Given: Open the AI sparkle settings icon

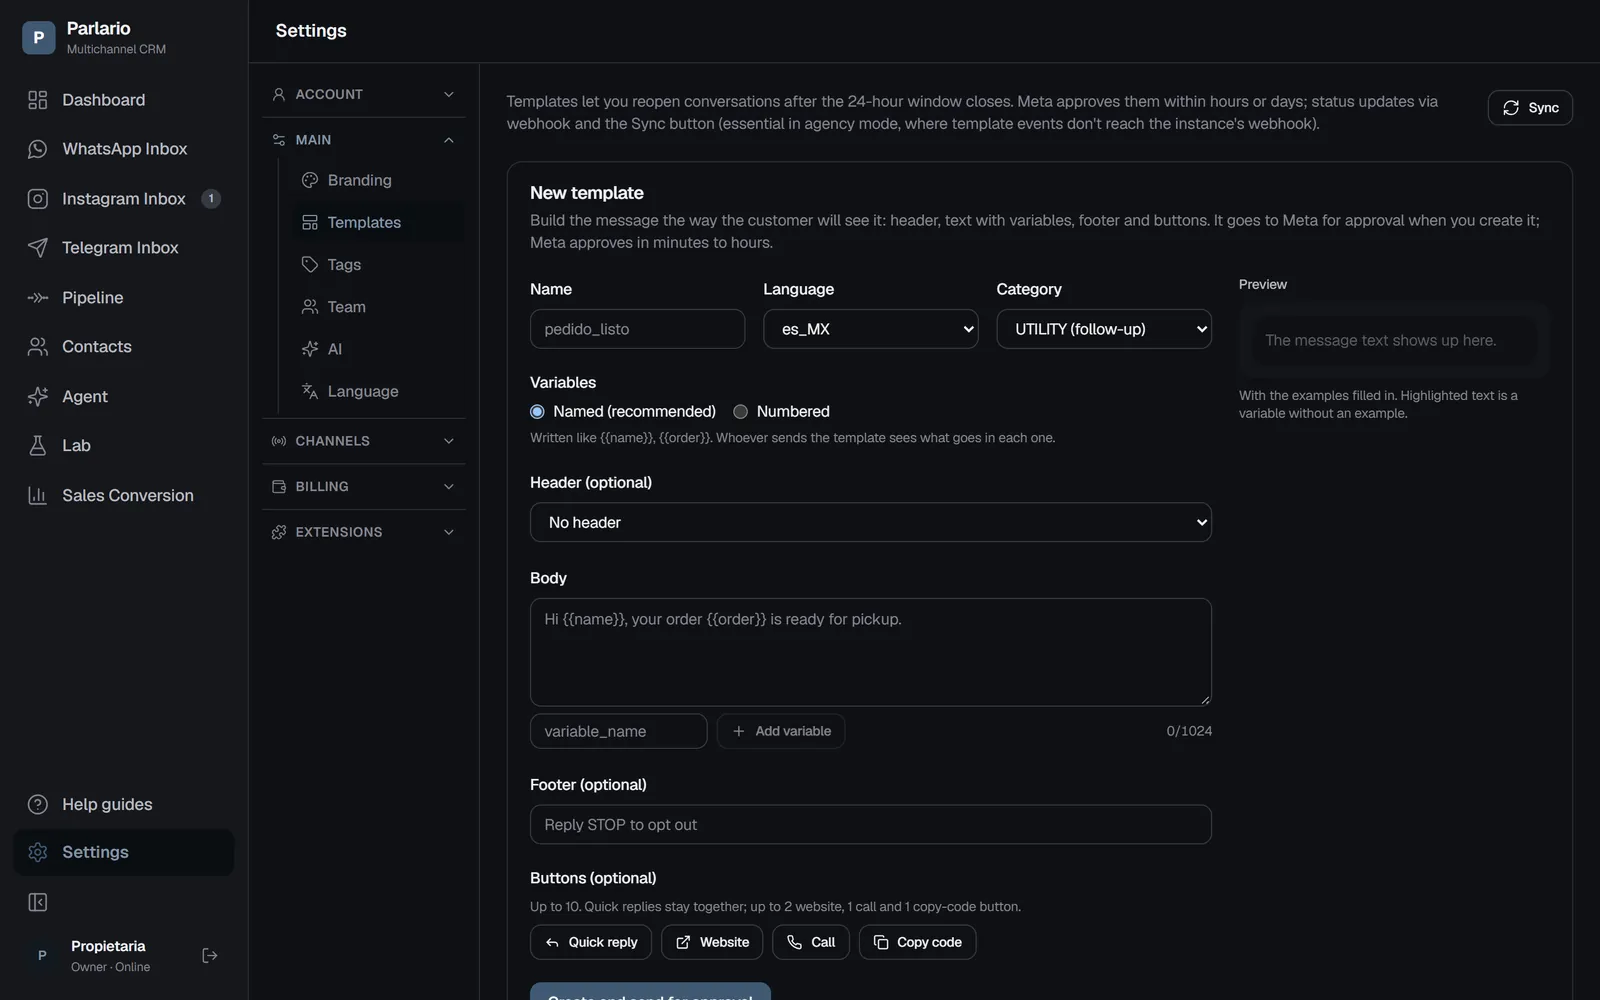Looking at the screenshot, I should (310, 349).
